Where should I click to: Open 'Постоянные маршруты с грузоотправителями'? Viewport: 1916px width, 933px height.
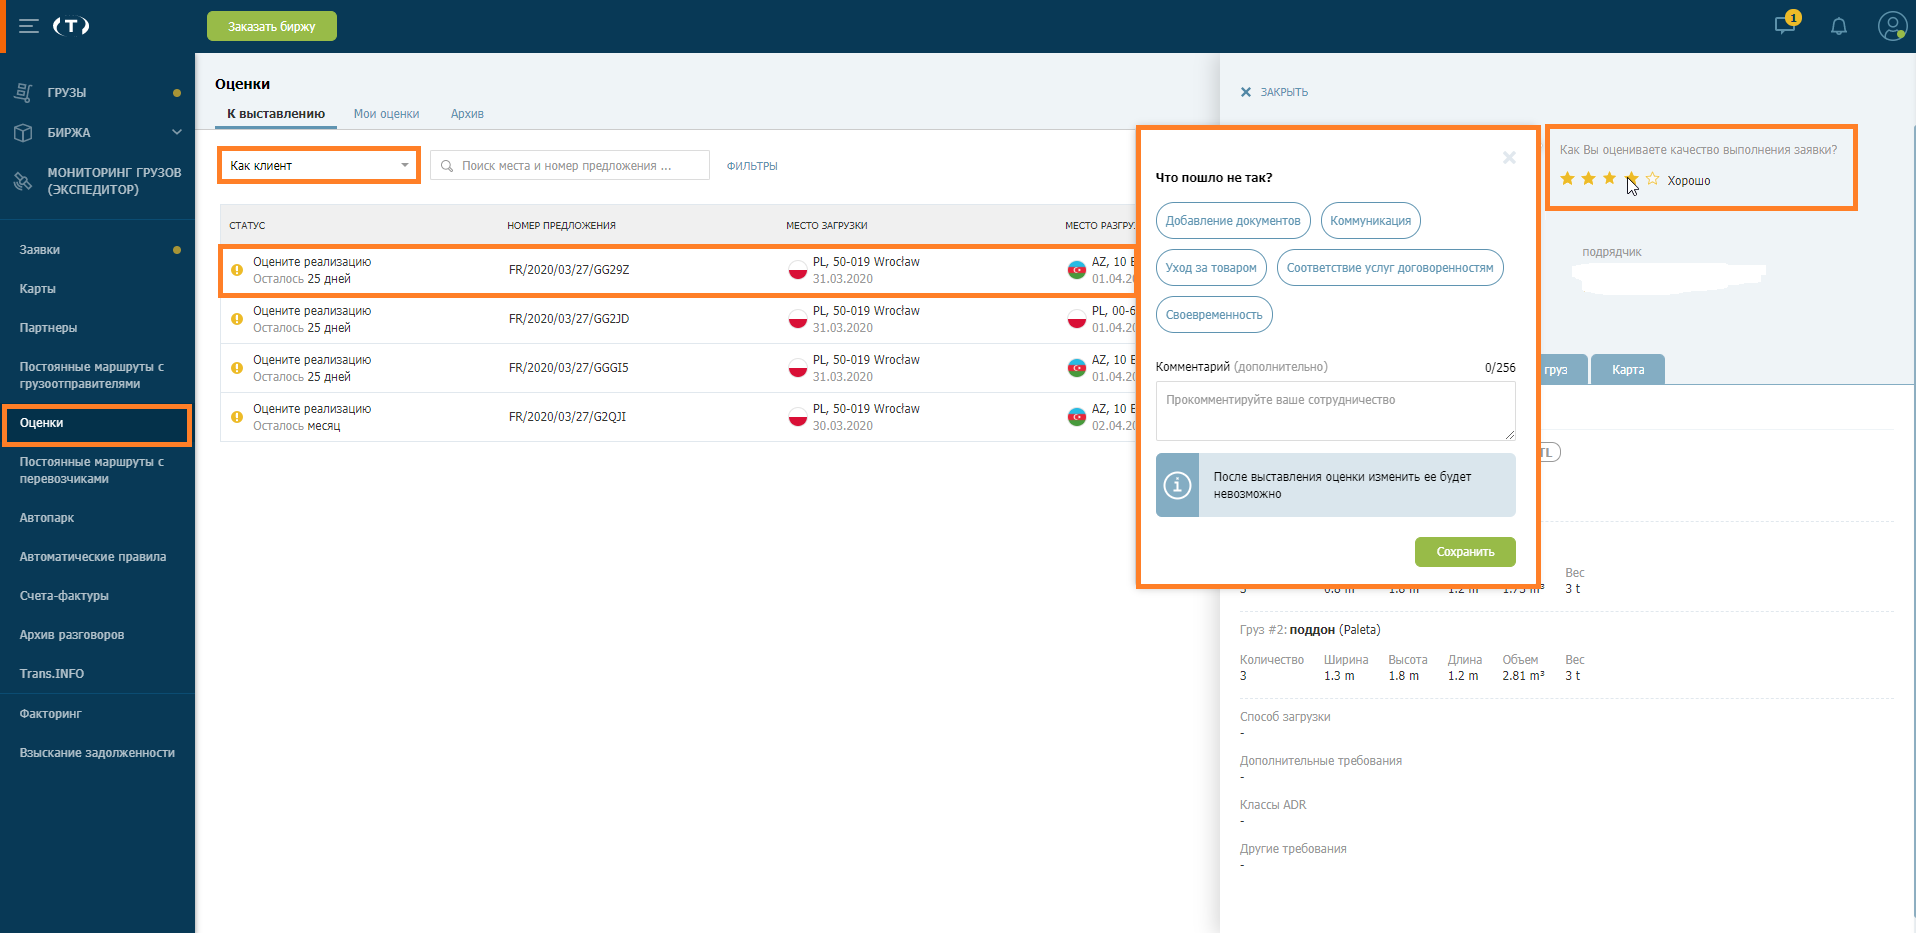pyautogui.click(x=92, y=375)
